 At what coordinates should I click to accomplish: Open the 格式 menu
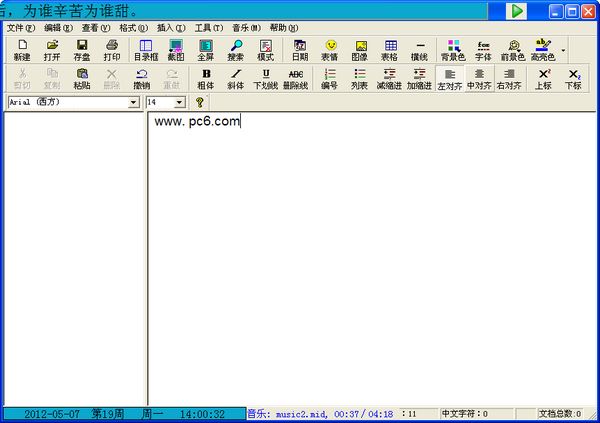[133, 28]
